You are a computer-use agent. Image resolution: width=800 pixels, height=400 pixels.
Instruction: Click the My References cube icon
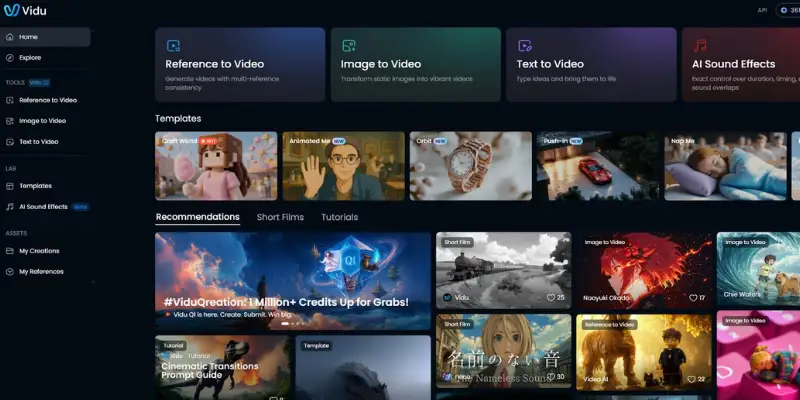(x=10, y=272)
